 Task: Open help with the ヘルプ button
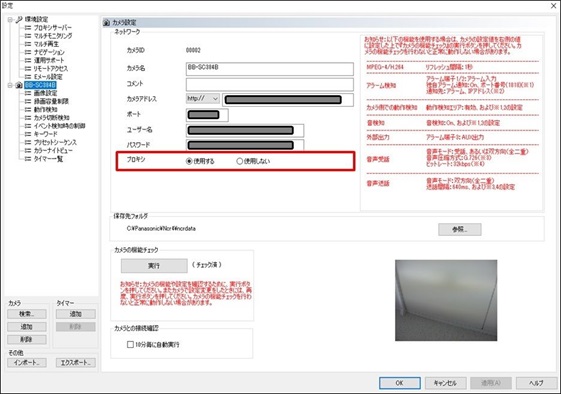(536, 383)
